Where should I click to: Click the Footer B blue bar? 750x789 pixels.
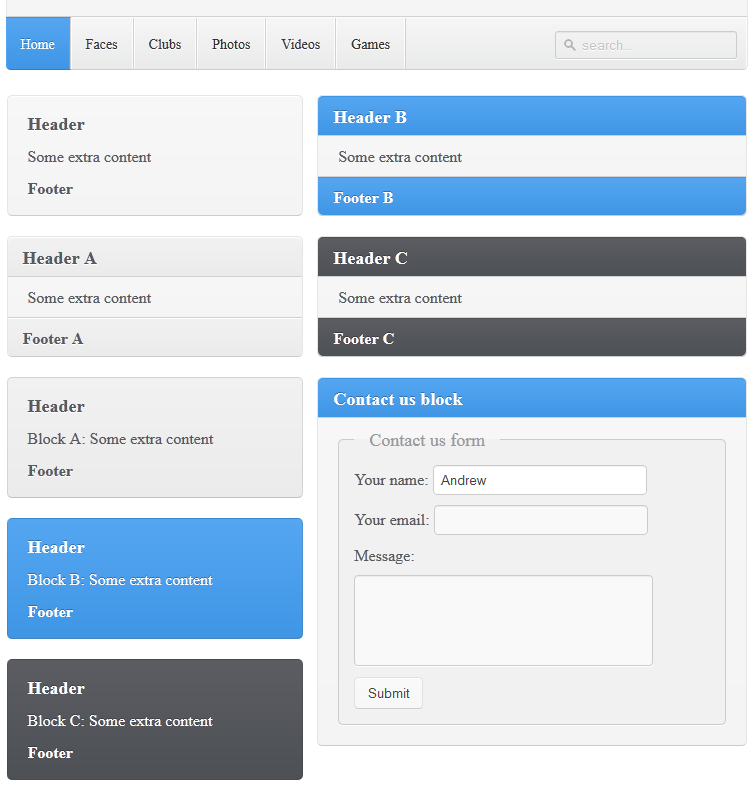[x=531, y=198]
